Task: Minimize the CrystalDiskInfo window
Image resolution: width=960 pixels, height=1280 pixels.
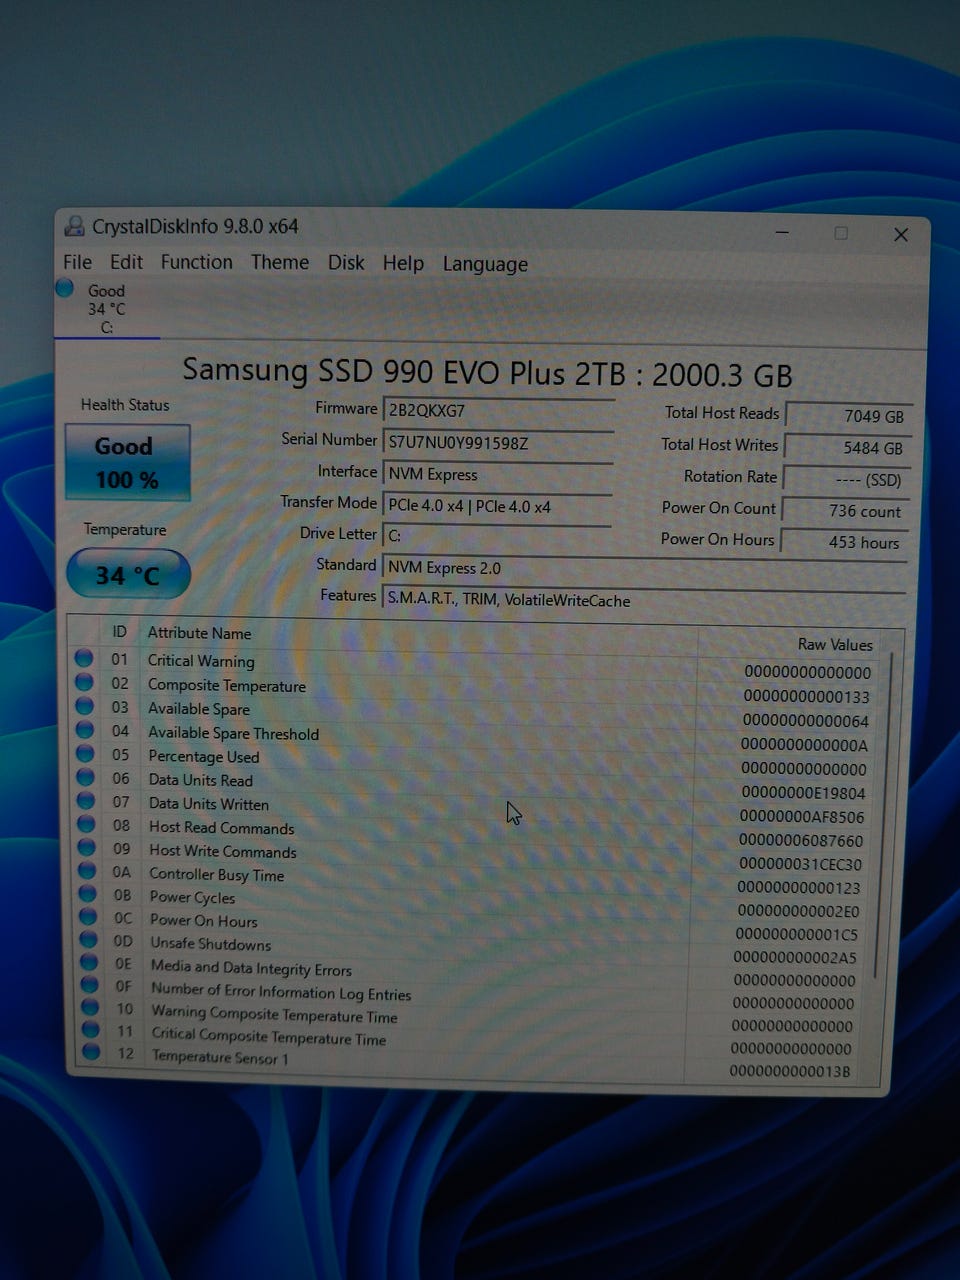Action: [783, 233]
